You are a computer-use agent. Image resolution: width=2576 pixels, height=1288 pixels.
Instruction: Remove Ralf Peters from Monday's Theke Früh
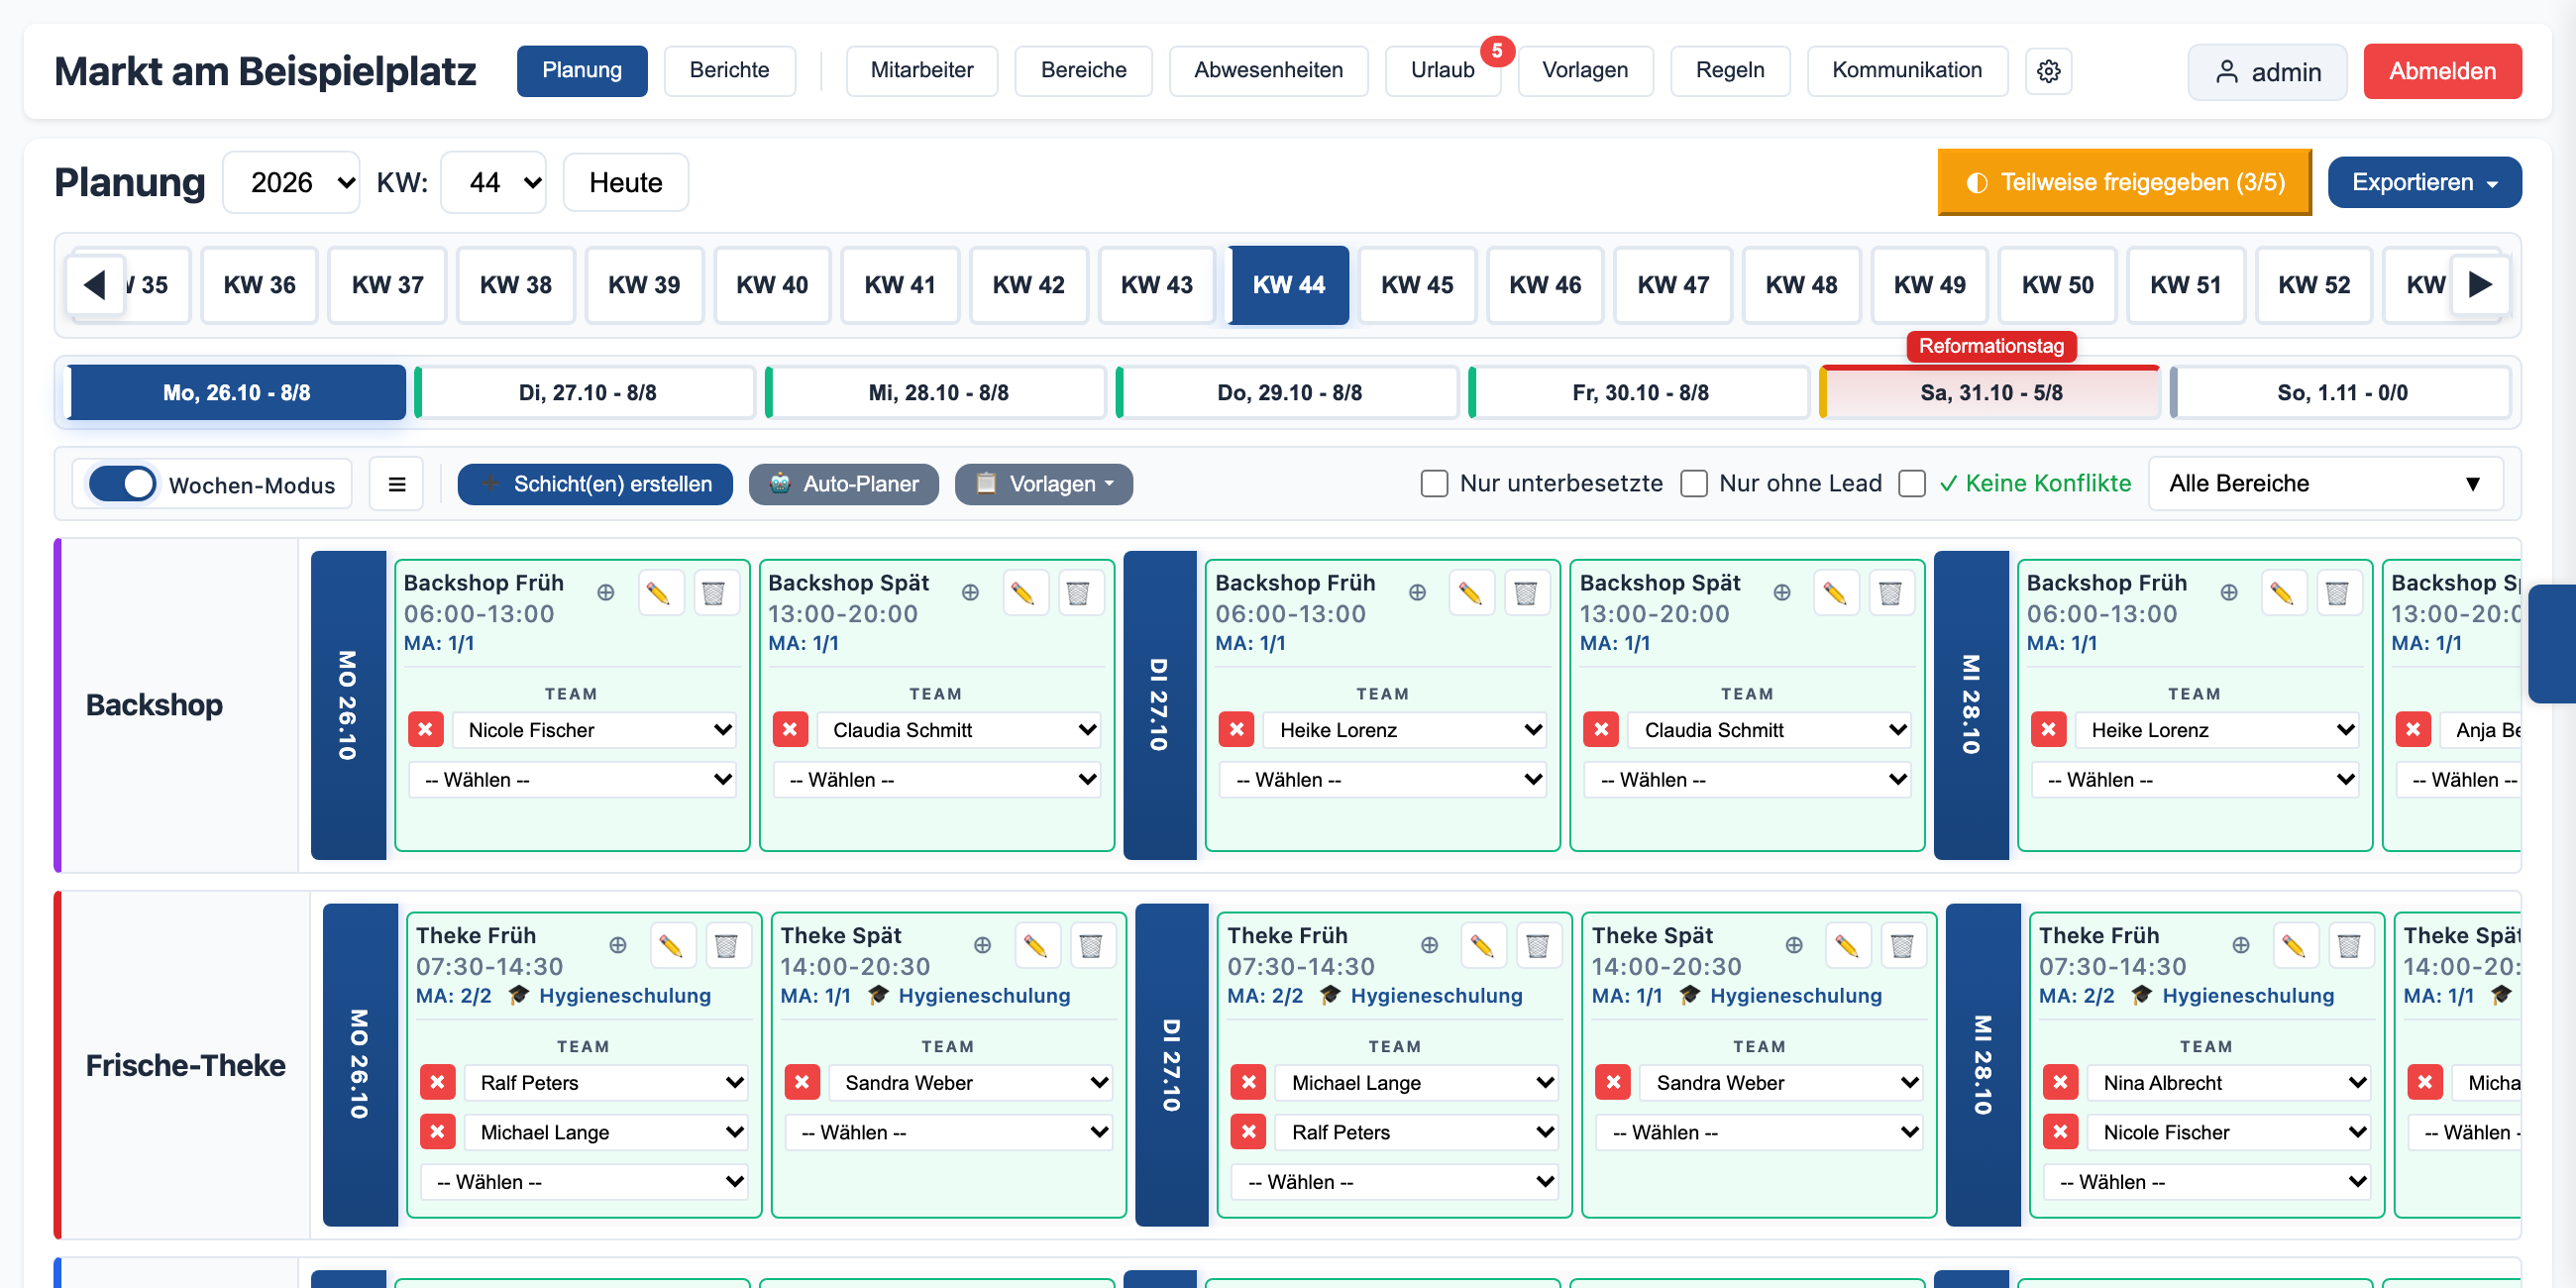(438, 1082)
